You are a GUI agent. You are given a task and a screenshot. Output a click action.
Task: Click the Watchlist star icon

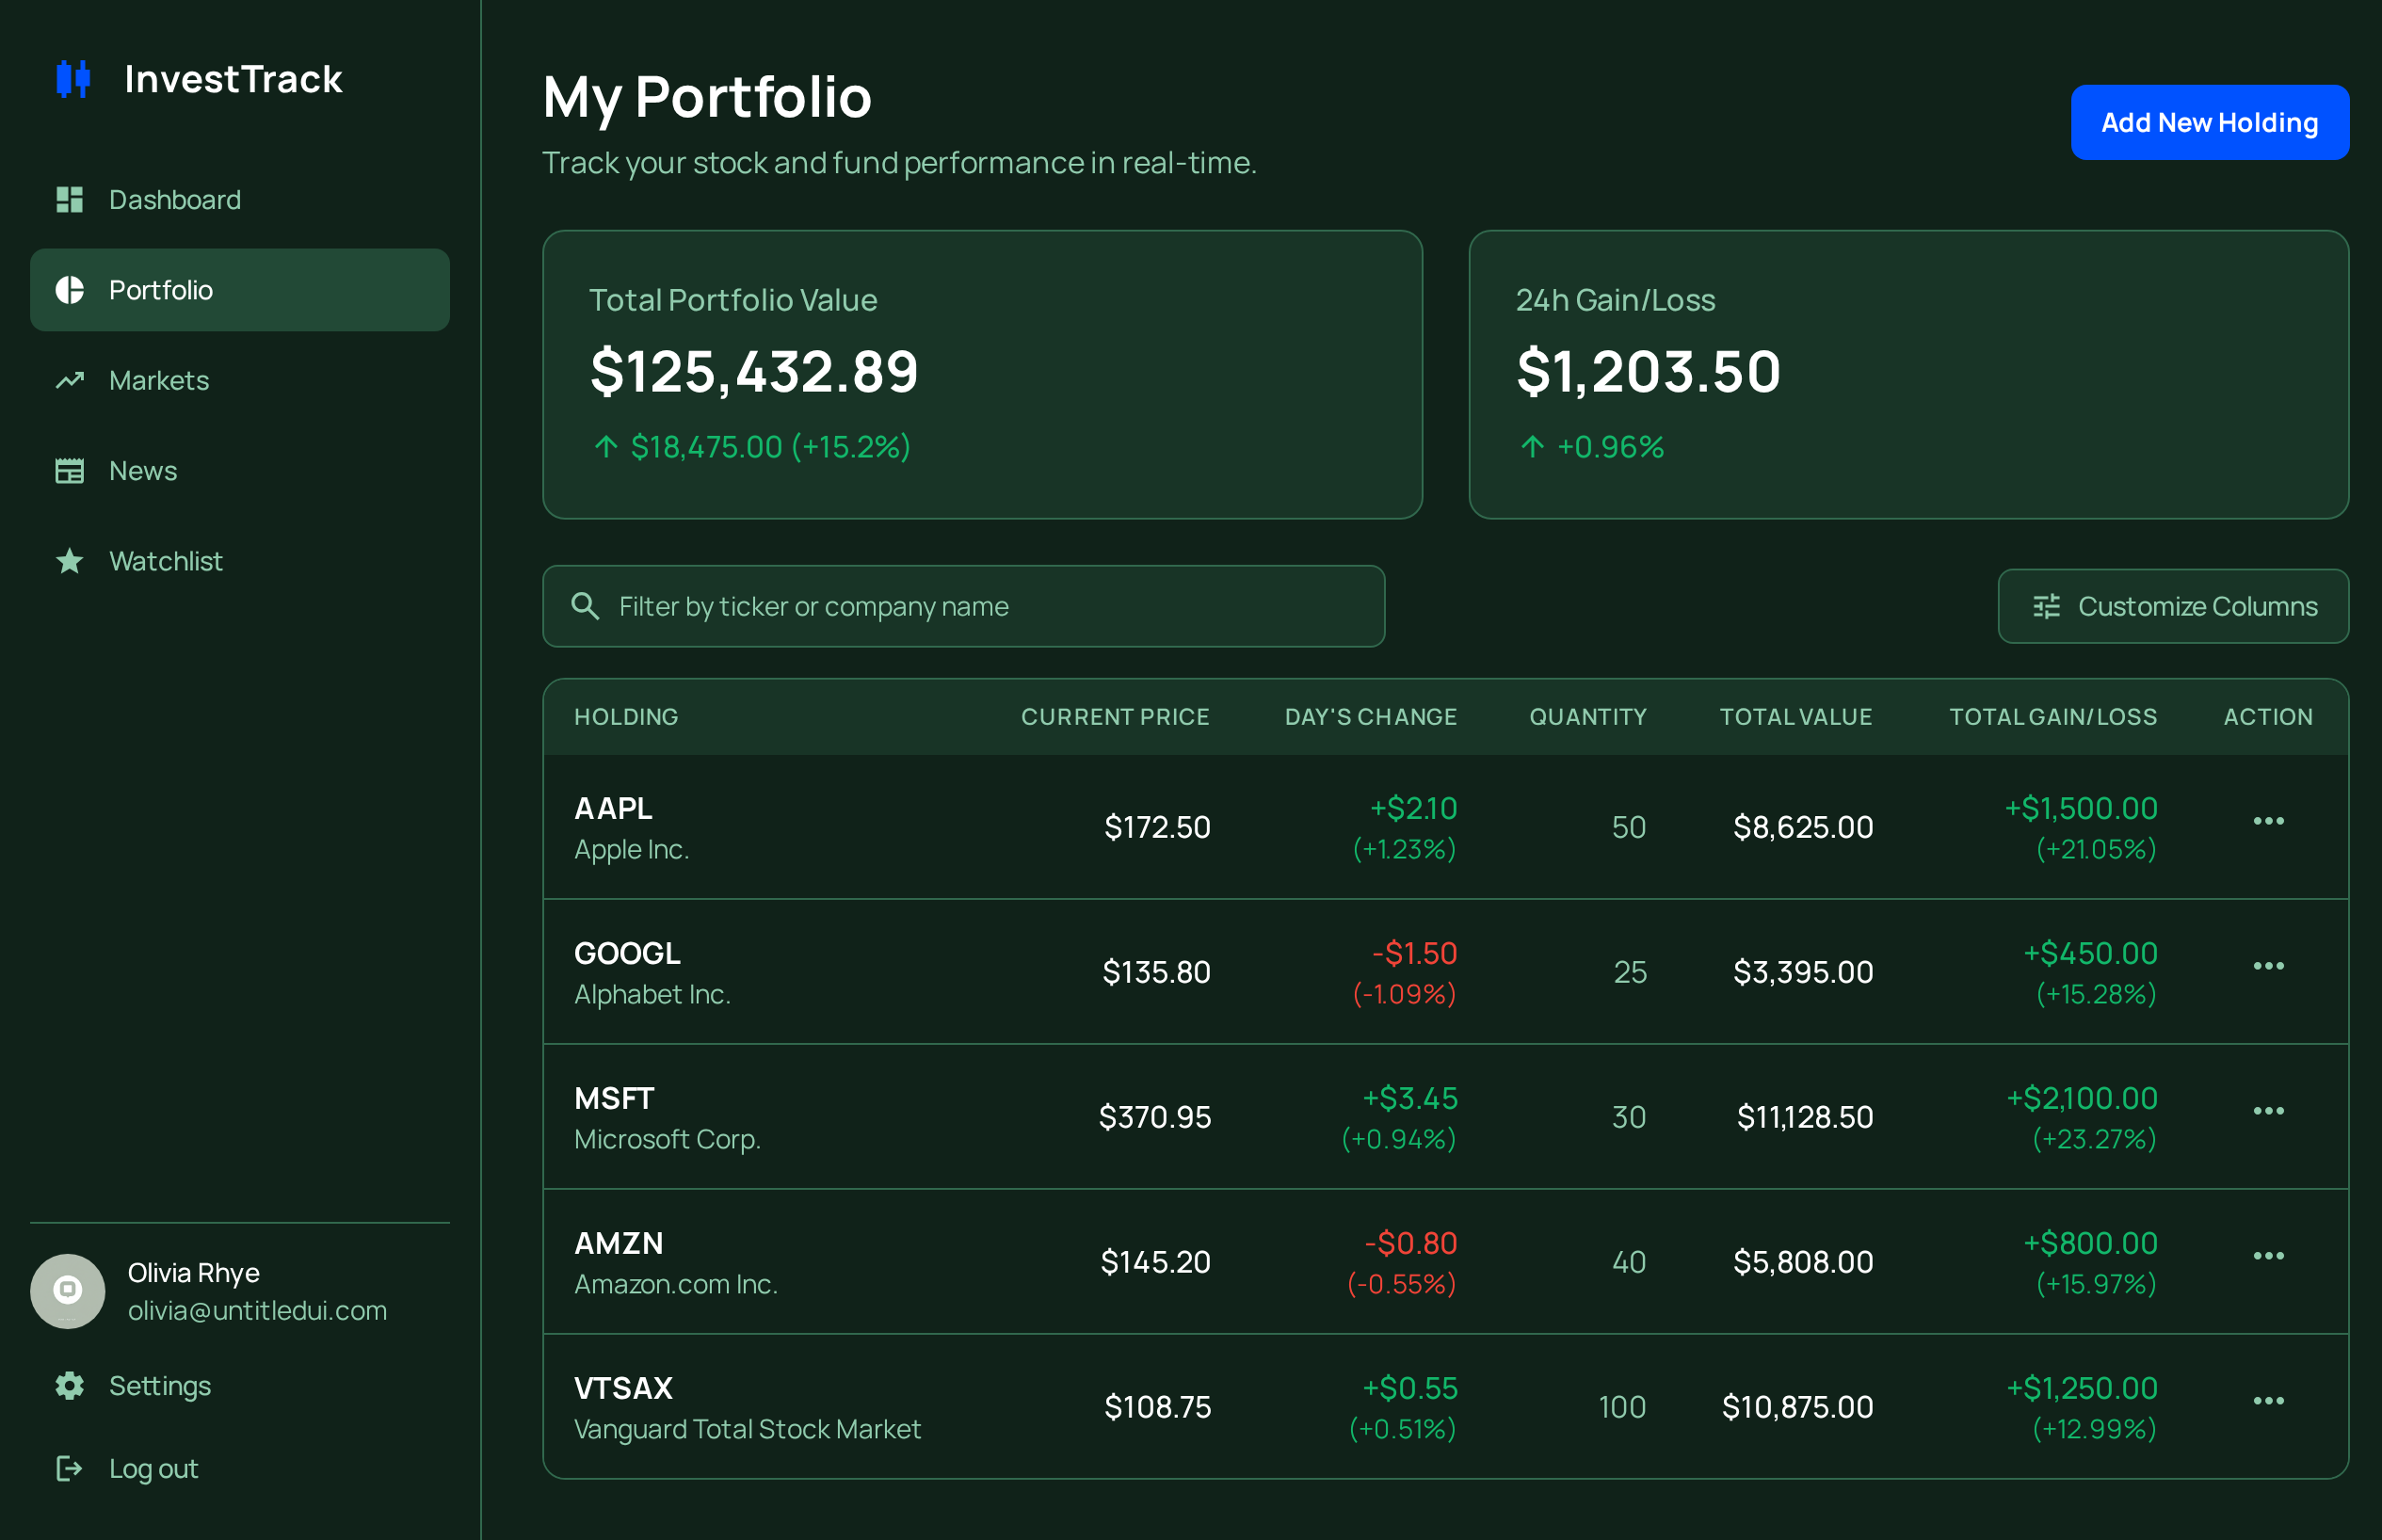point(69,561)
